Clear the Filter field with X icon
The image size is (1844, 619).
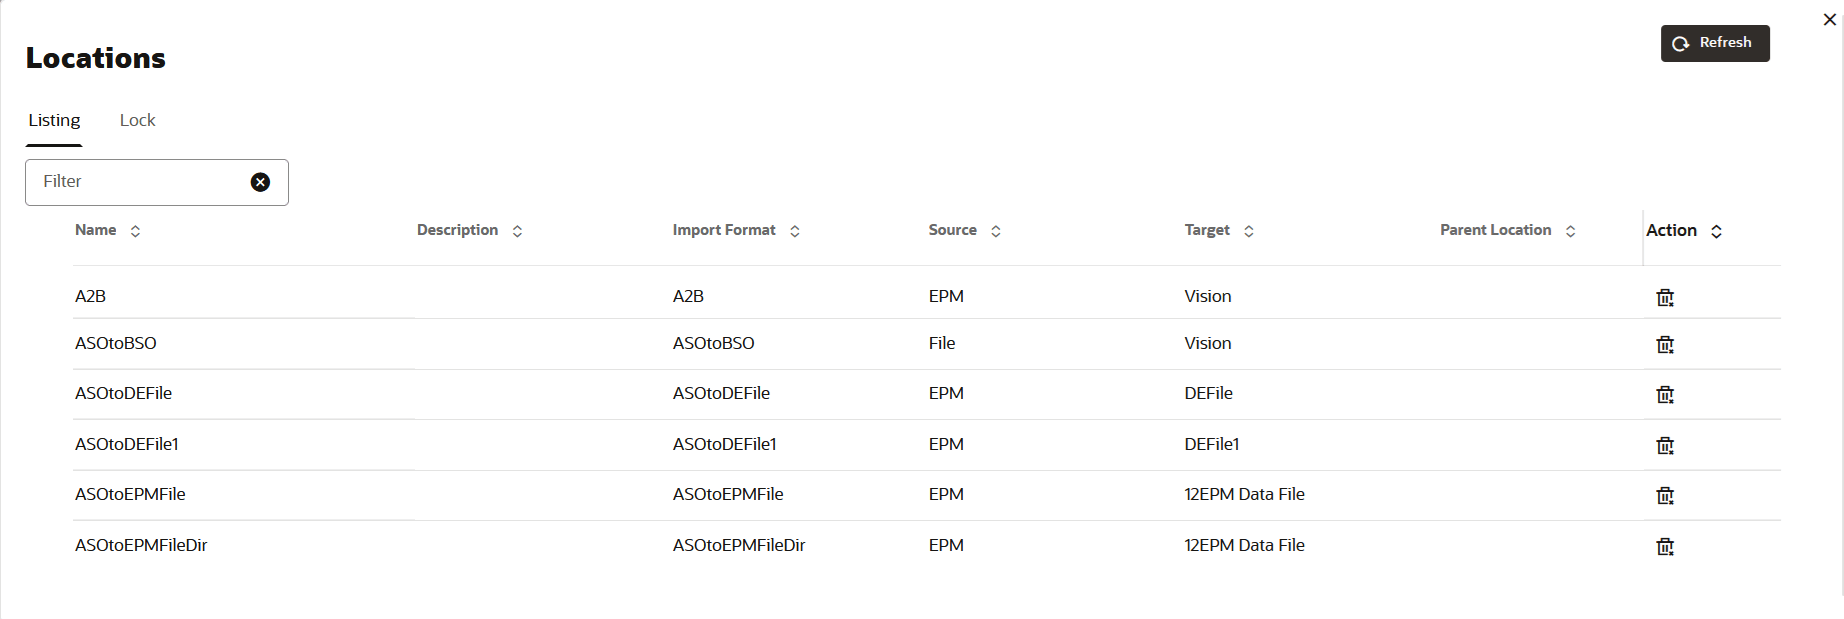[260, 182]
